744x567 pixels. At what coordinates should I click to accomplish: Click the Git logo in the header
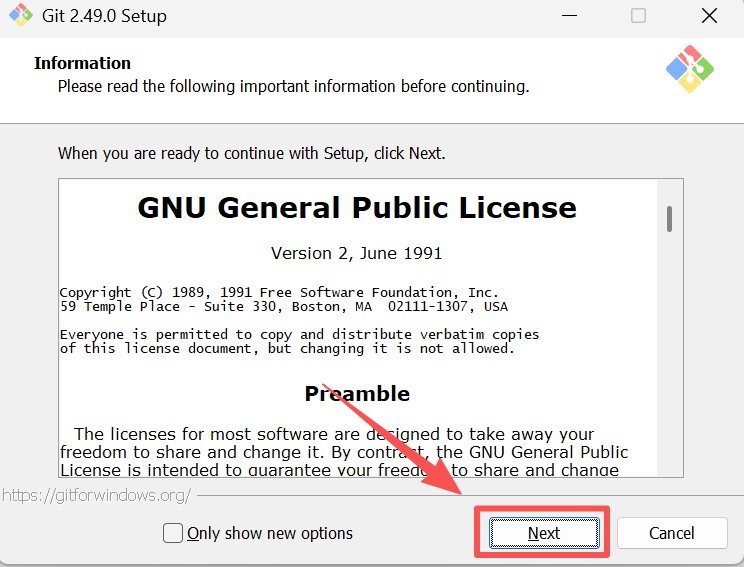coord(689,69)
